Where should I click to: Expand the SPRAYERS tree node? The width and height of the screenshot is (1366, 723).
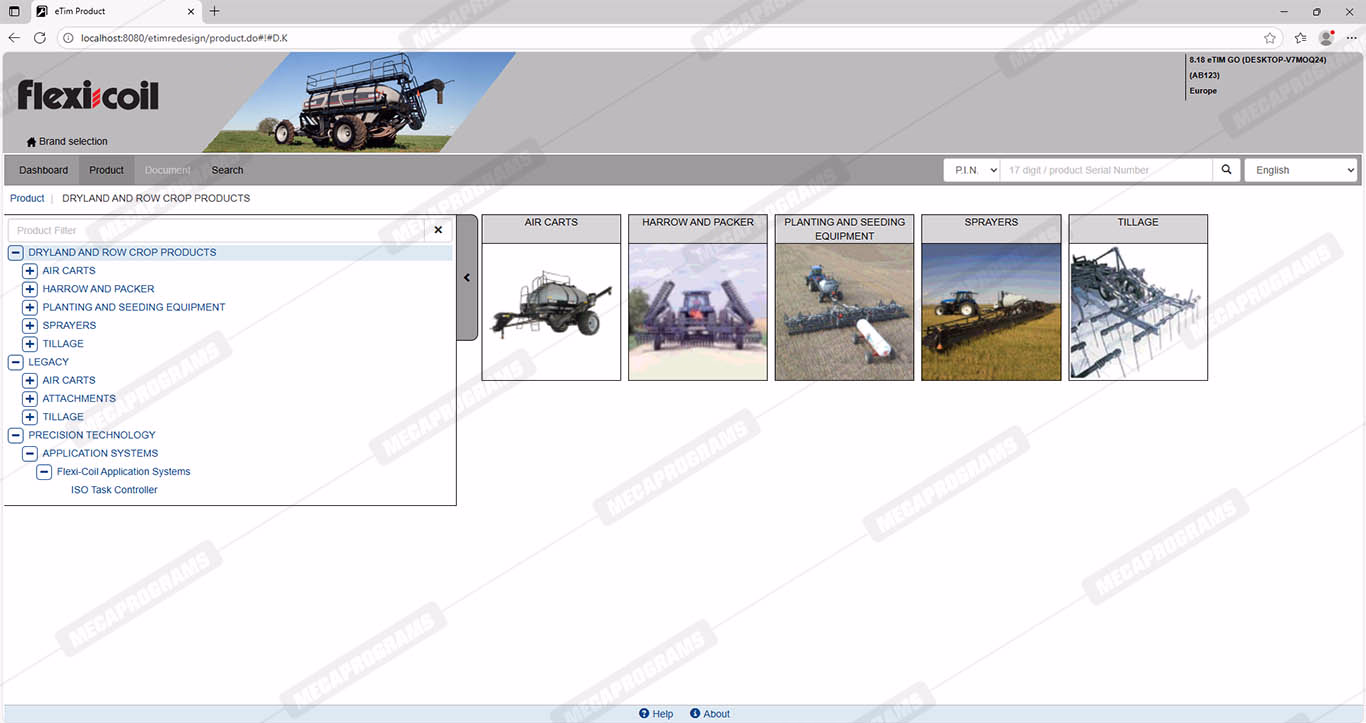coord(30,326)
